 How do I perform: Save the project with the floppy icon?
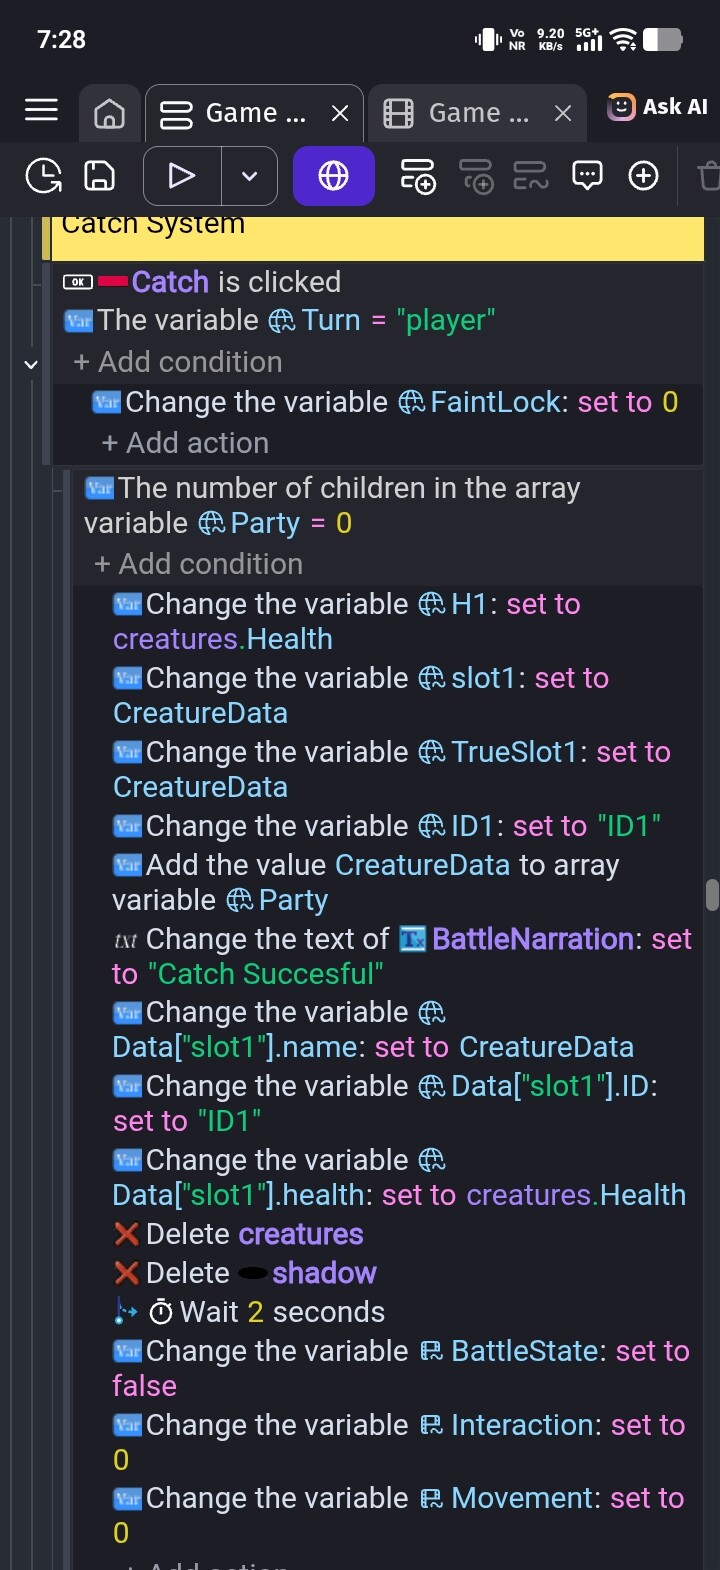(x=99, y=176)
